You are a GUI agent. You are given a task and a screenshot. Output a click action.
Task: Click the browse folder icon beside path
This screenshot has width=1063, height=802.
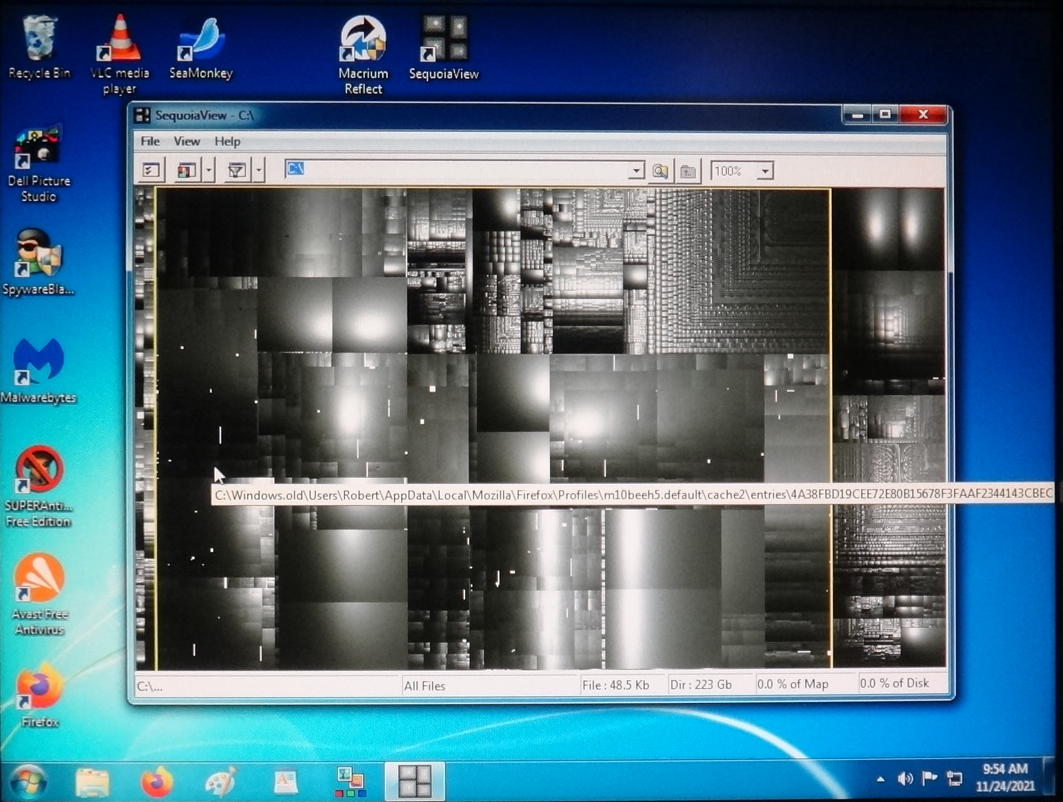click(x=660, y=171)
